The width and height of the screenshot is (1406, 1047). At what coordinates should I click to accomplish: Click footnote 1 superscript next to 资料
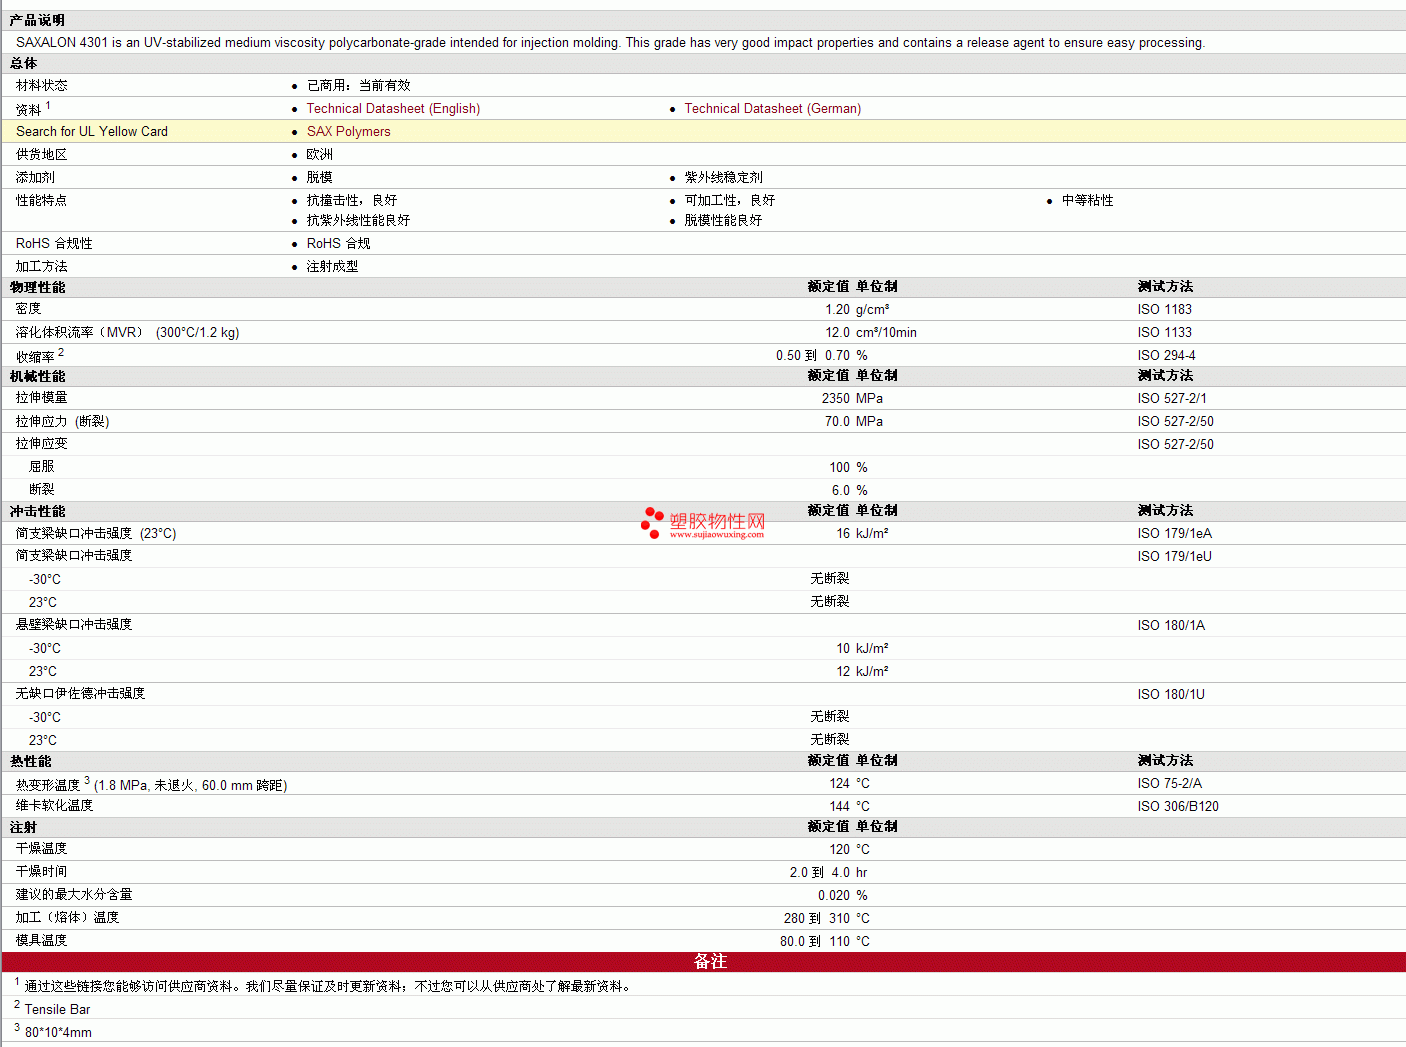point(47,105)
